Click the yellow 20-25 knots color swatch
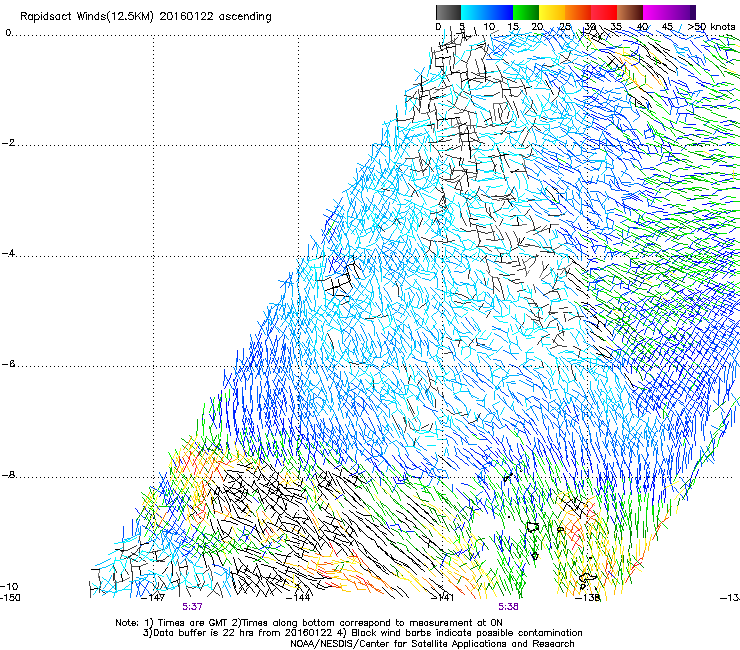The width and height of the screenshot is (740, 650). click(x=552, y=12)
